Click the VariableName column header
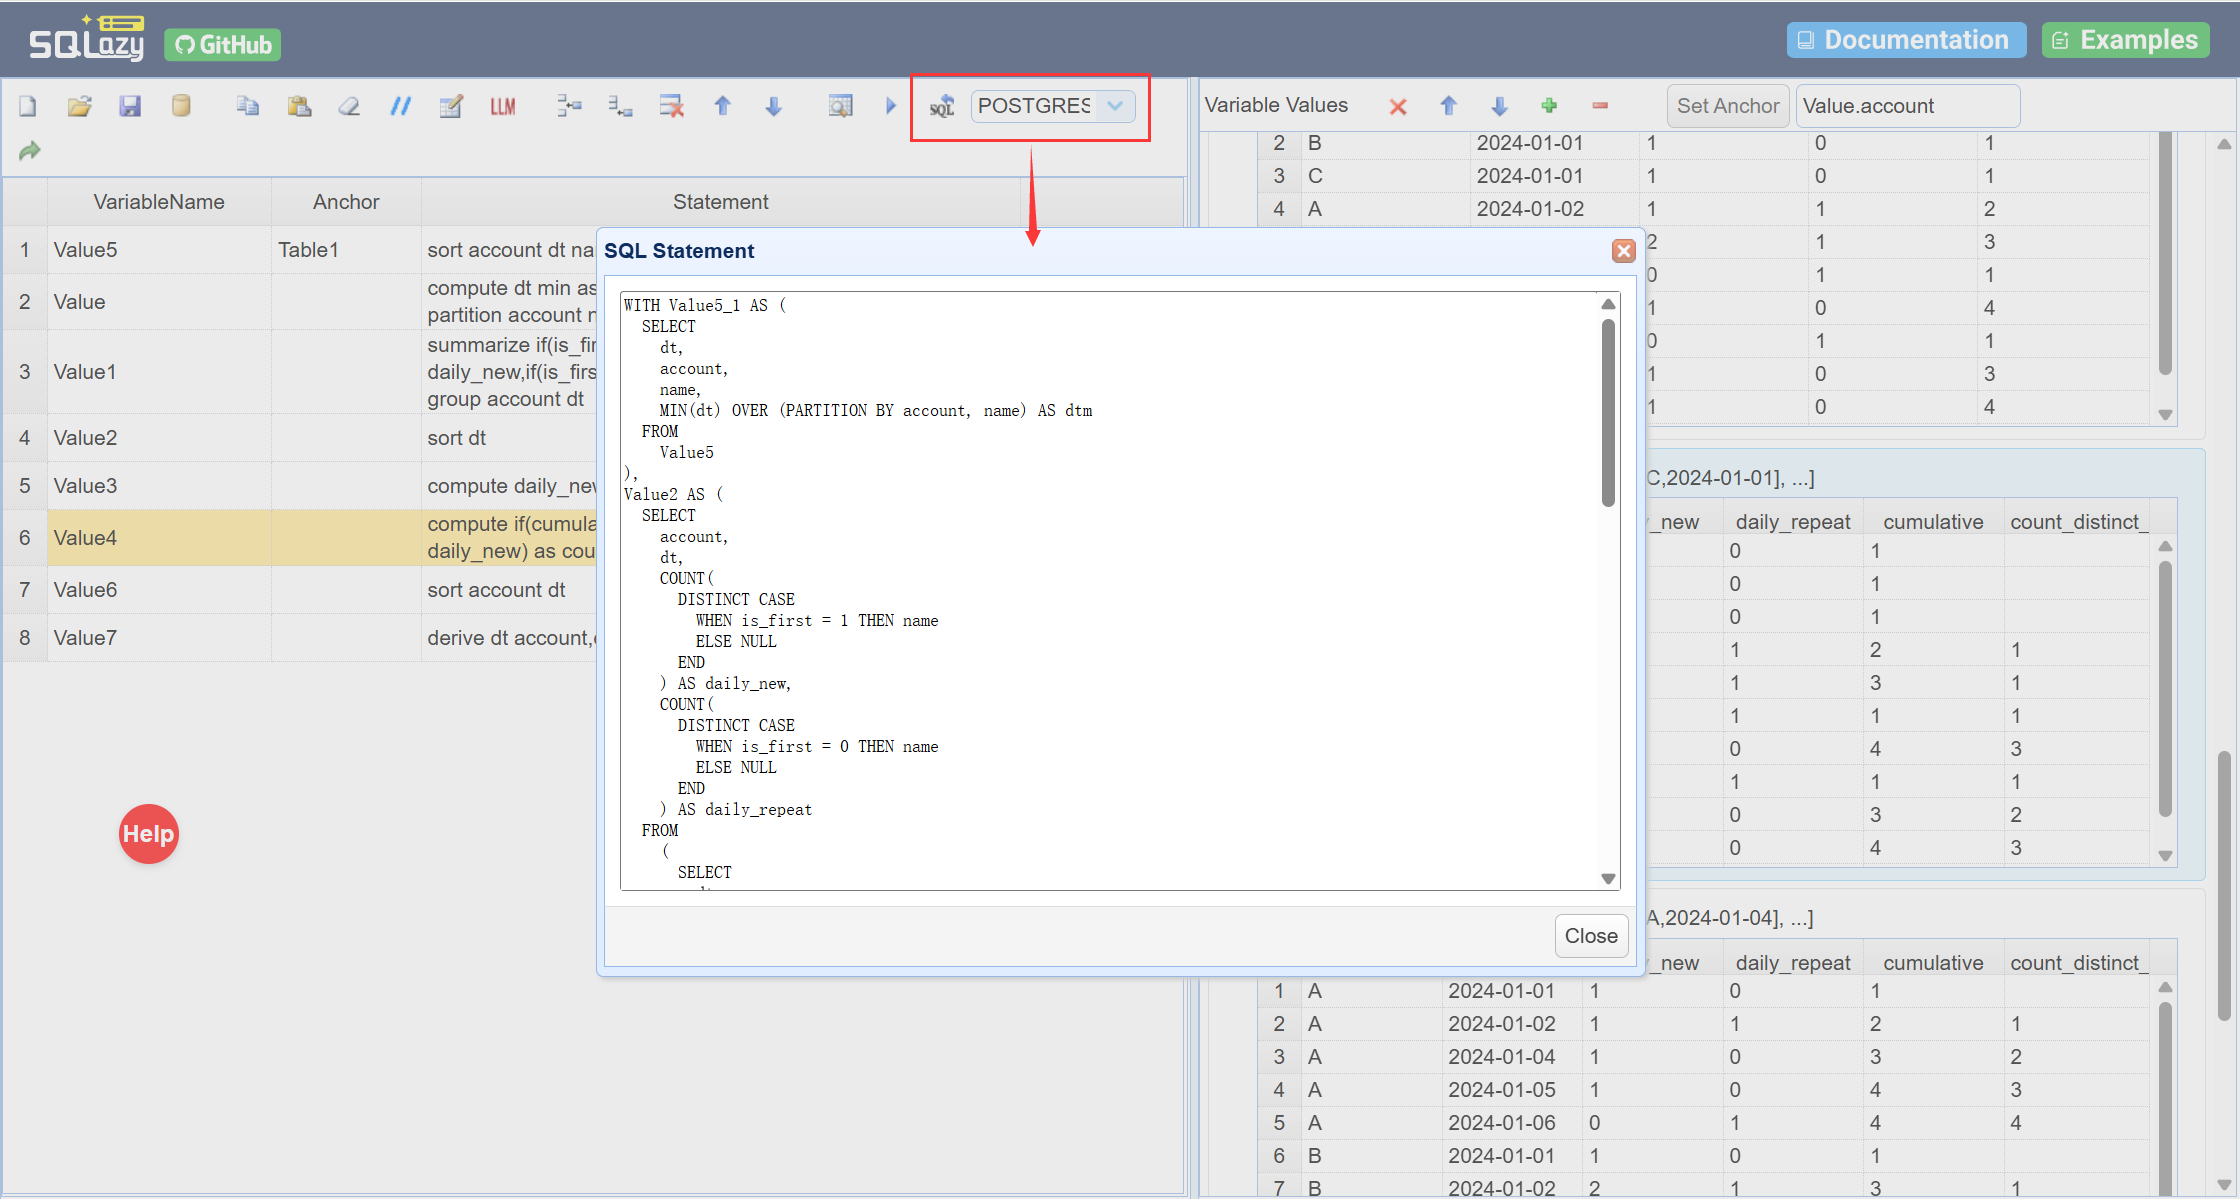Image resolution: width=2240 pixels, height=1199 pixels. (159, 202)
